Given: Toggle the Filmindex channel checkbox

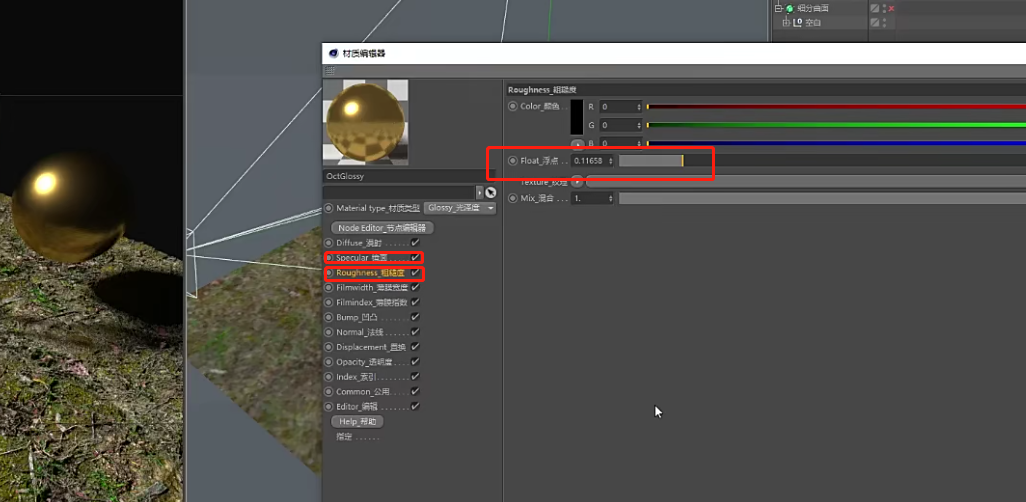Looking at the screenshot, I should pos(415,302).
